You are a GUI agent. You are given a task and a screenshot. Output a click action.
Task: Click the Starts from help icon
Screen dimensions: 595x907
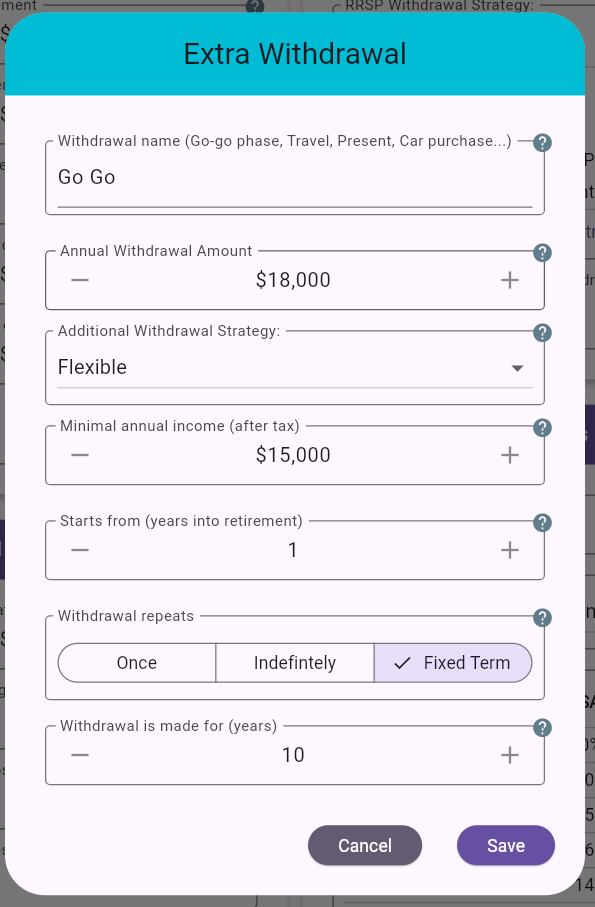(x=541, y=523)
